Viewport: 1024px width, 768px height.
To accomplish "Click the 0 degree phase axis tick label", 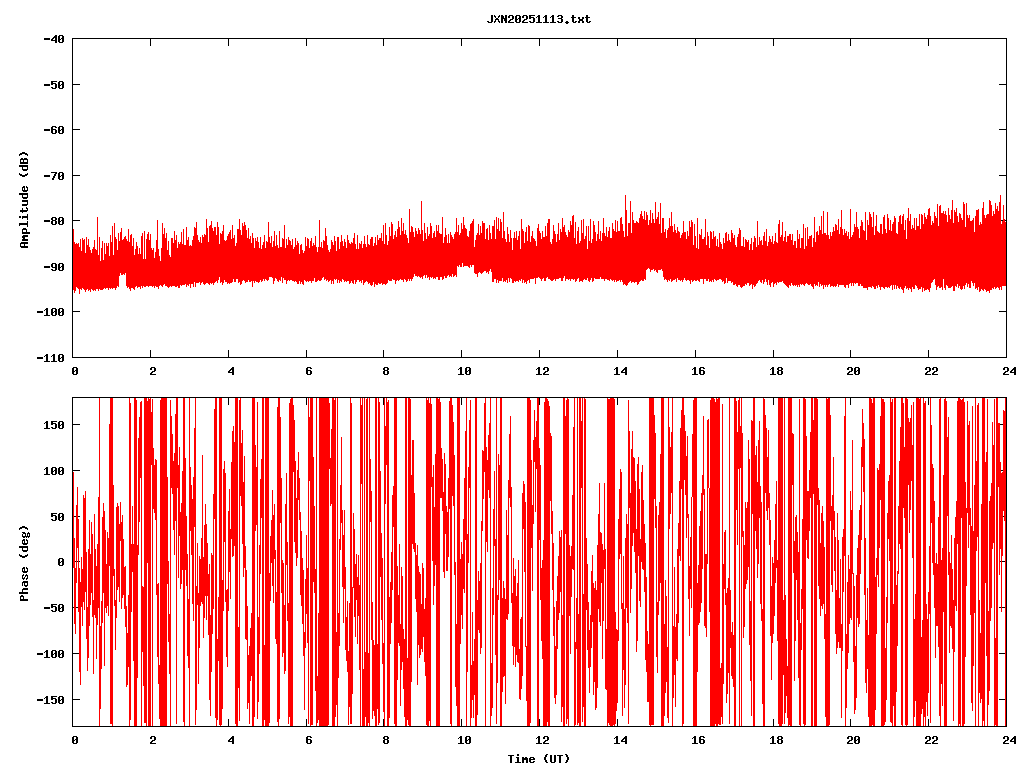I will click(x=61, y=562).
